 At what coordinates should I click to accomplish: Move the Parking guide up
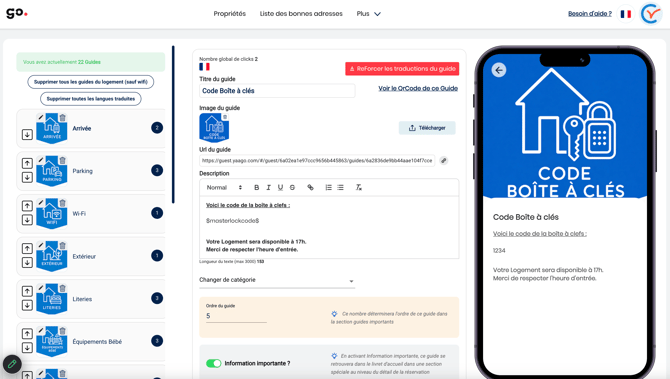coord(27,163)
